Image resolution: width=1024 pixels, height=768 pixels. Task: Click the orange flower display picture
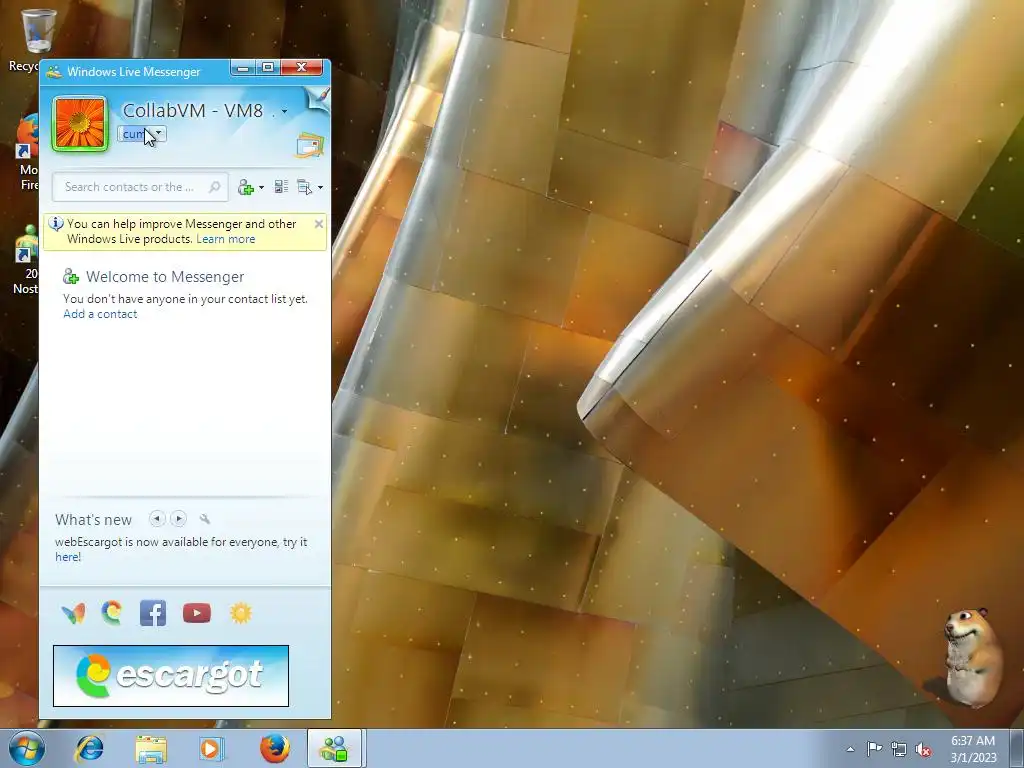pos(80,124)
